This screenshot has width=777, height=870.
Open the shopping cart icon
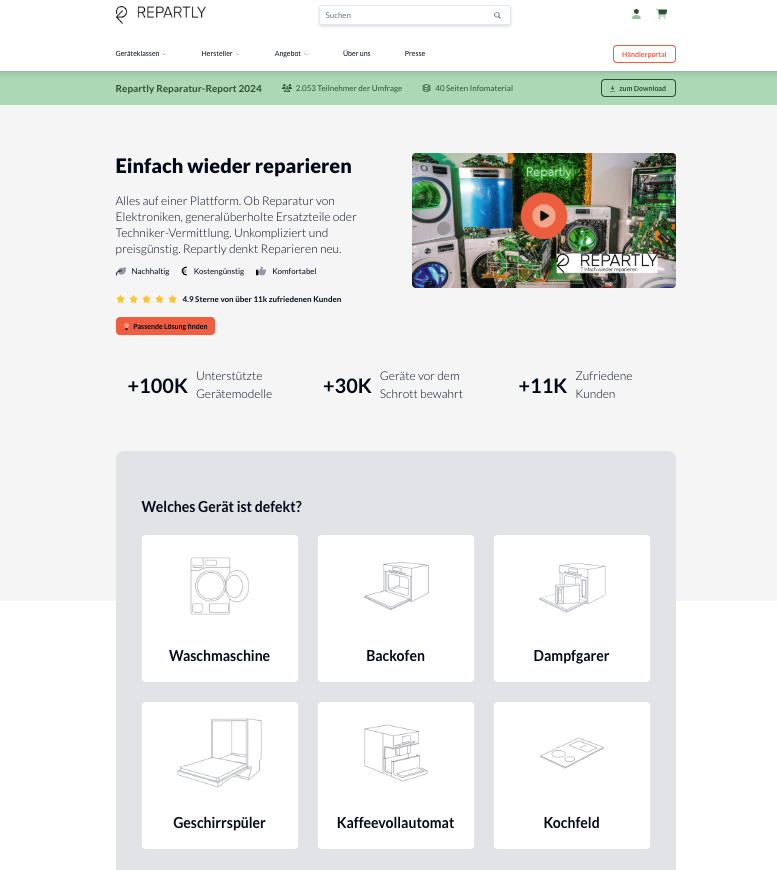pos(662,14)
